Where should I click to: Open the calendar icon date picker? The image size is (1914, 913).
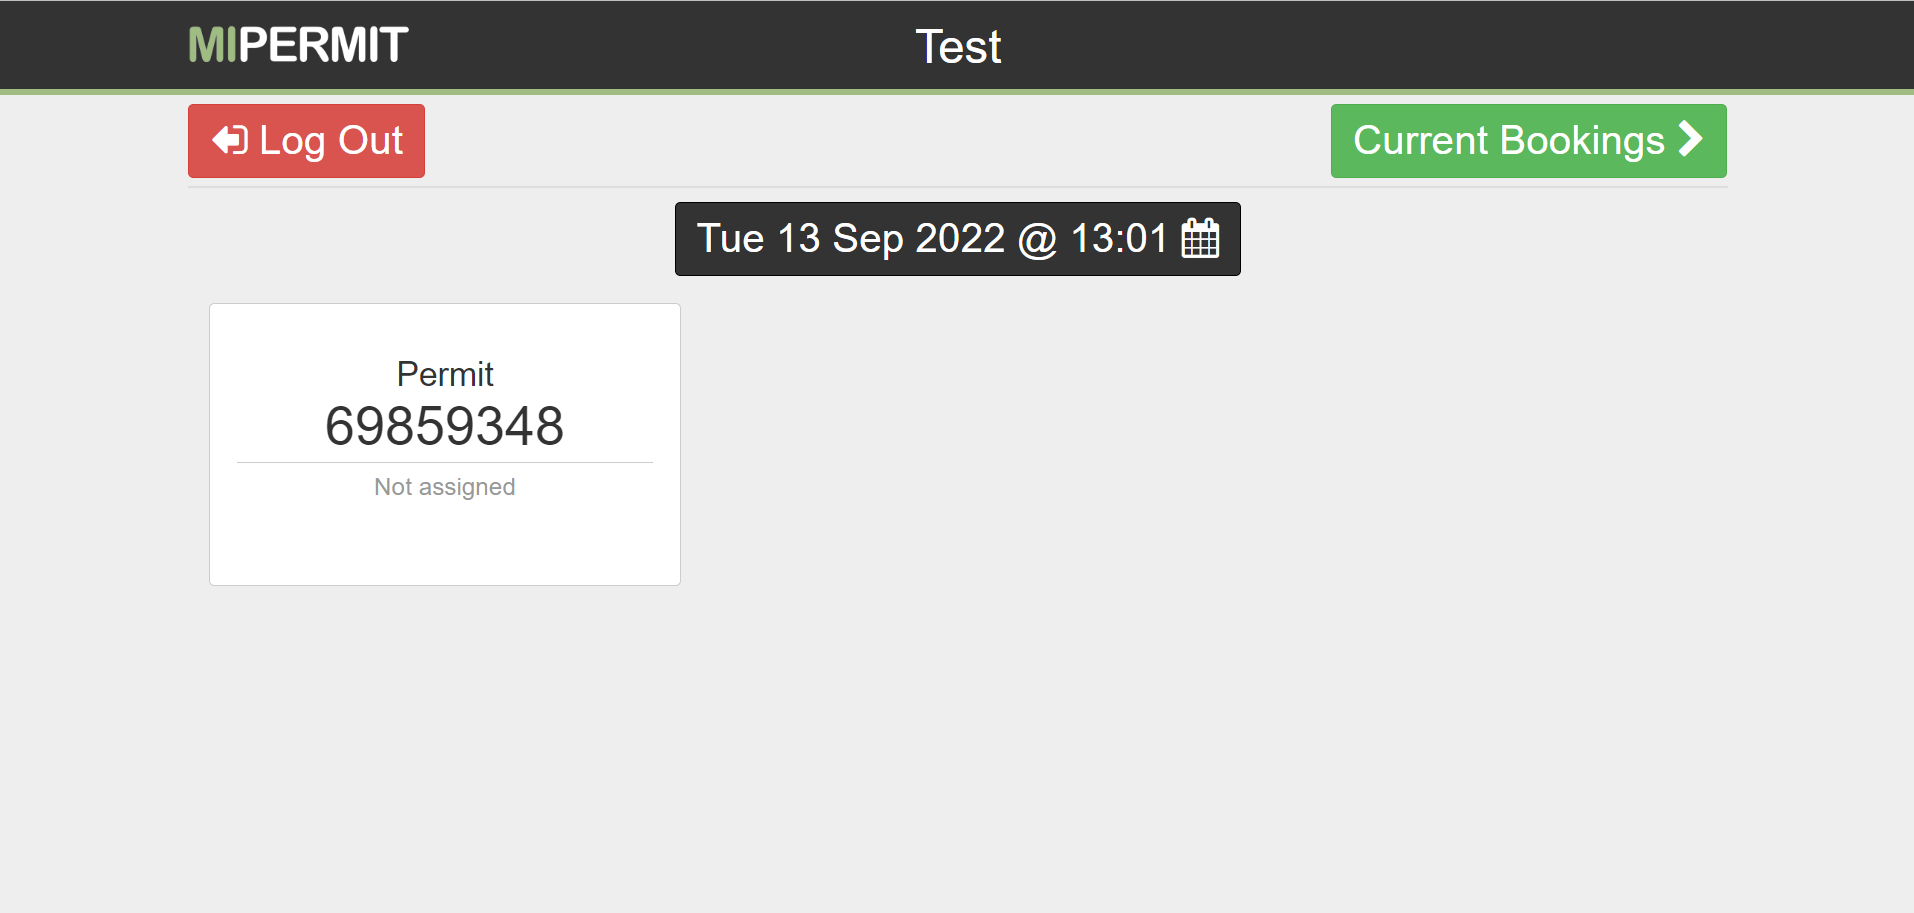click(1200, 239)
